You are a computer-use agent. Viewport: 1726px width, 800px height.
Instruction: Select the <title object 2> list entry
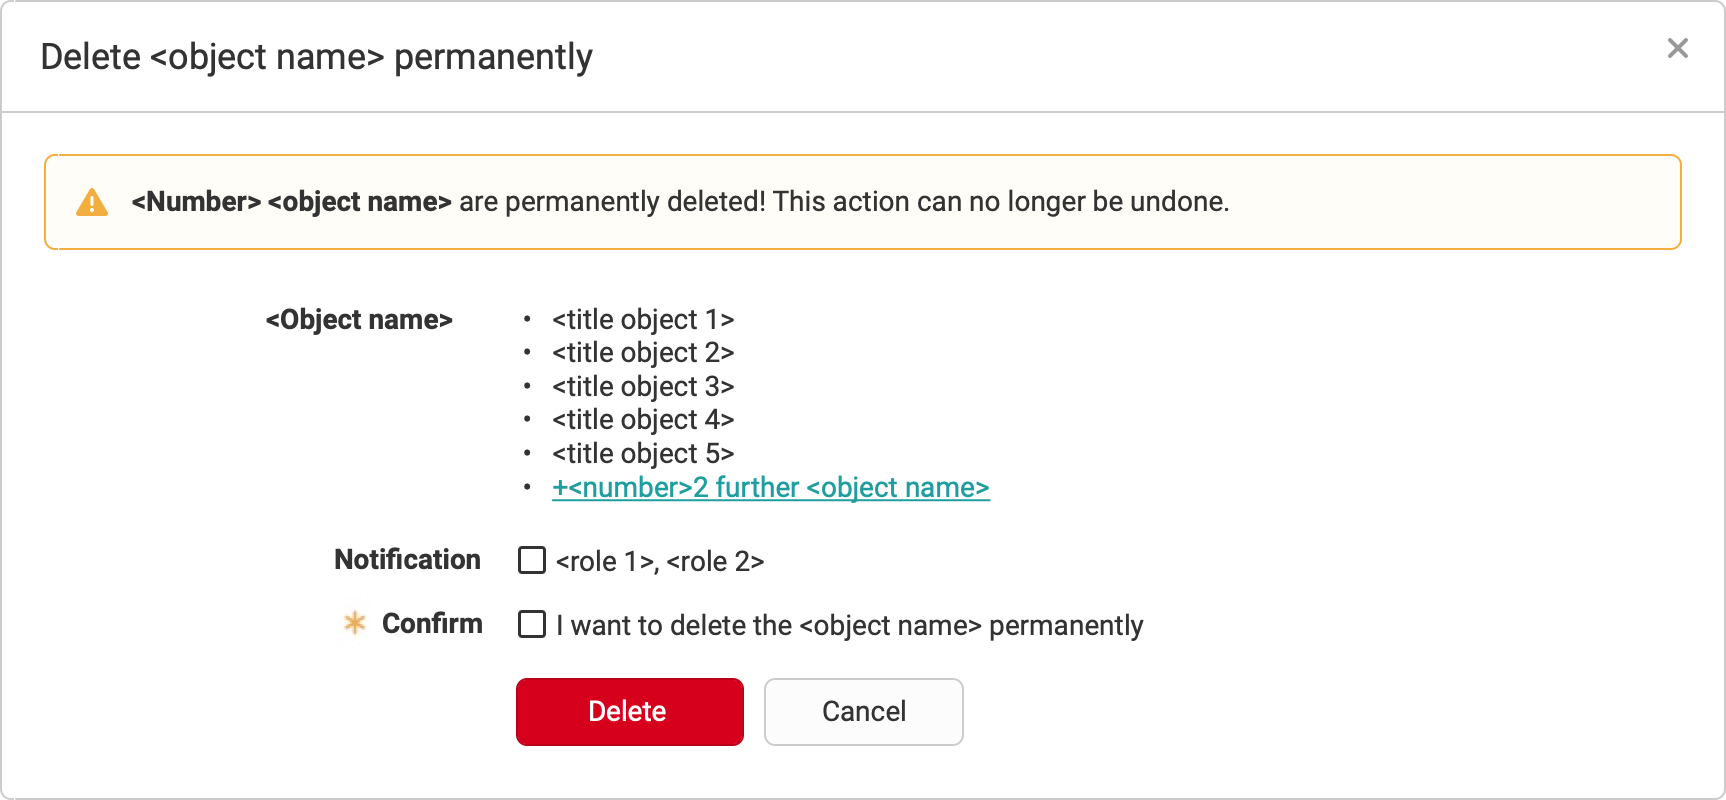[643, 352]
